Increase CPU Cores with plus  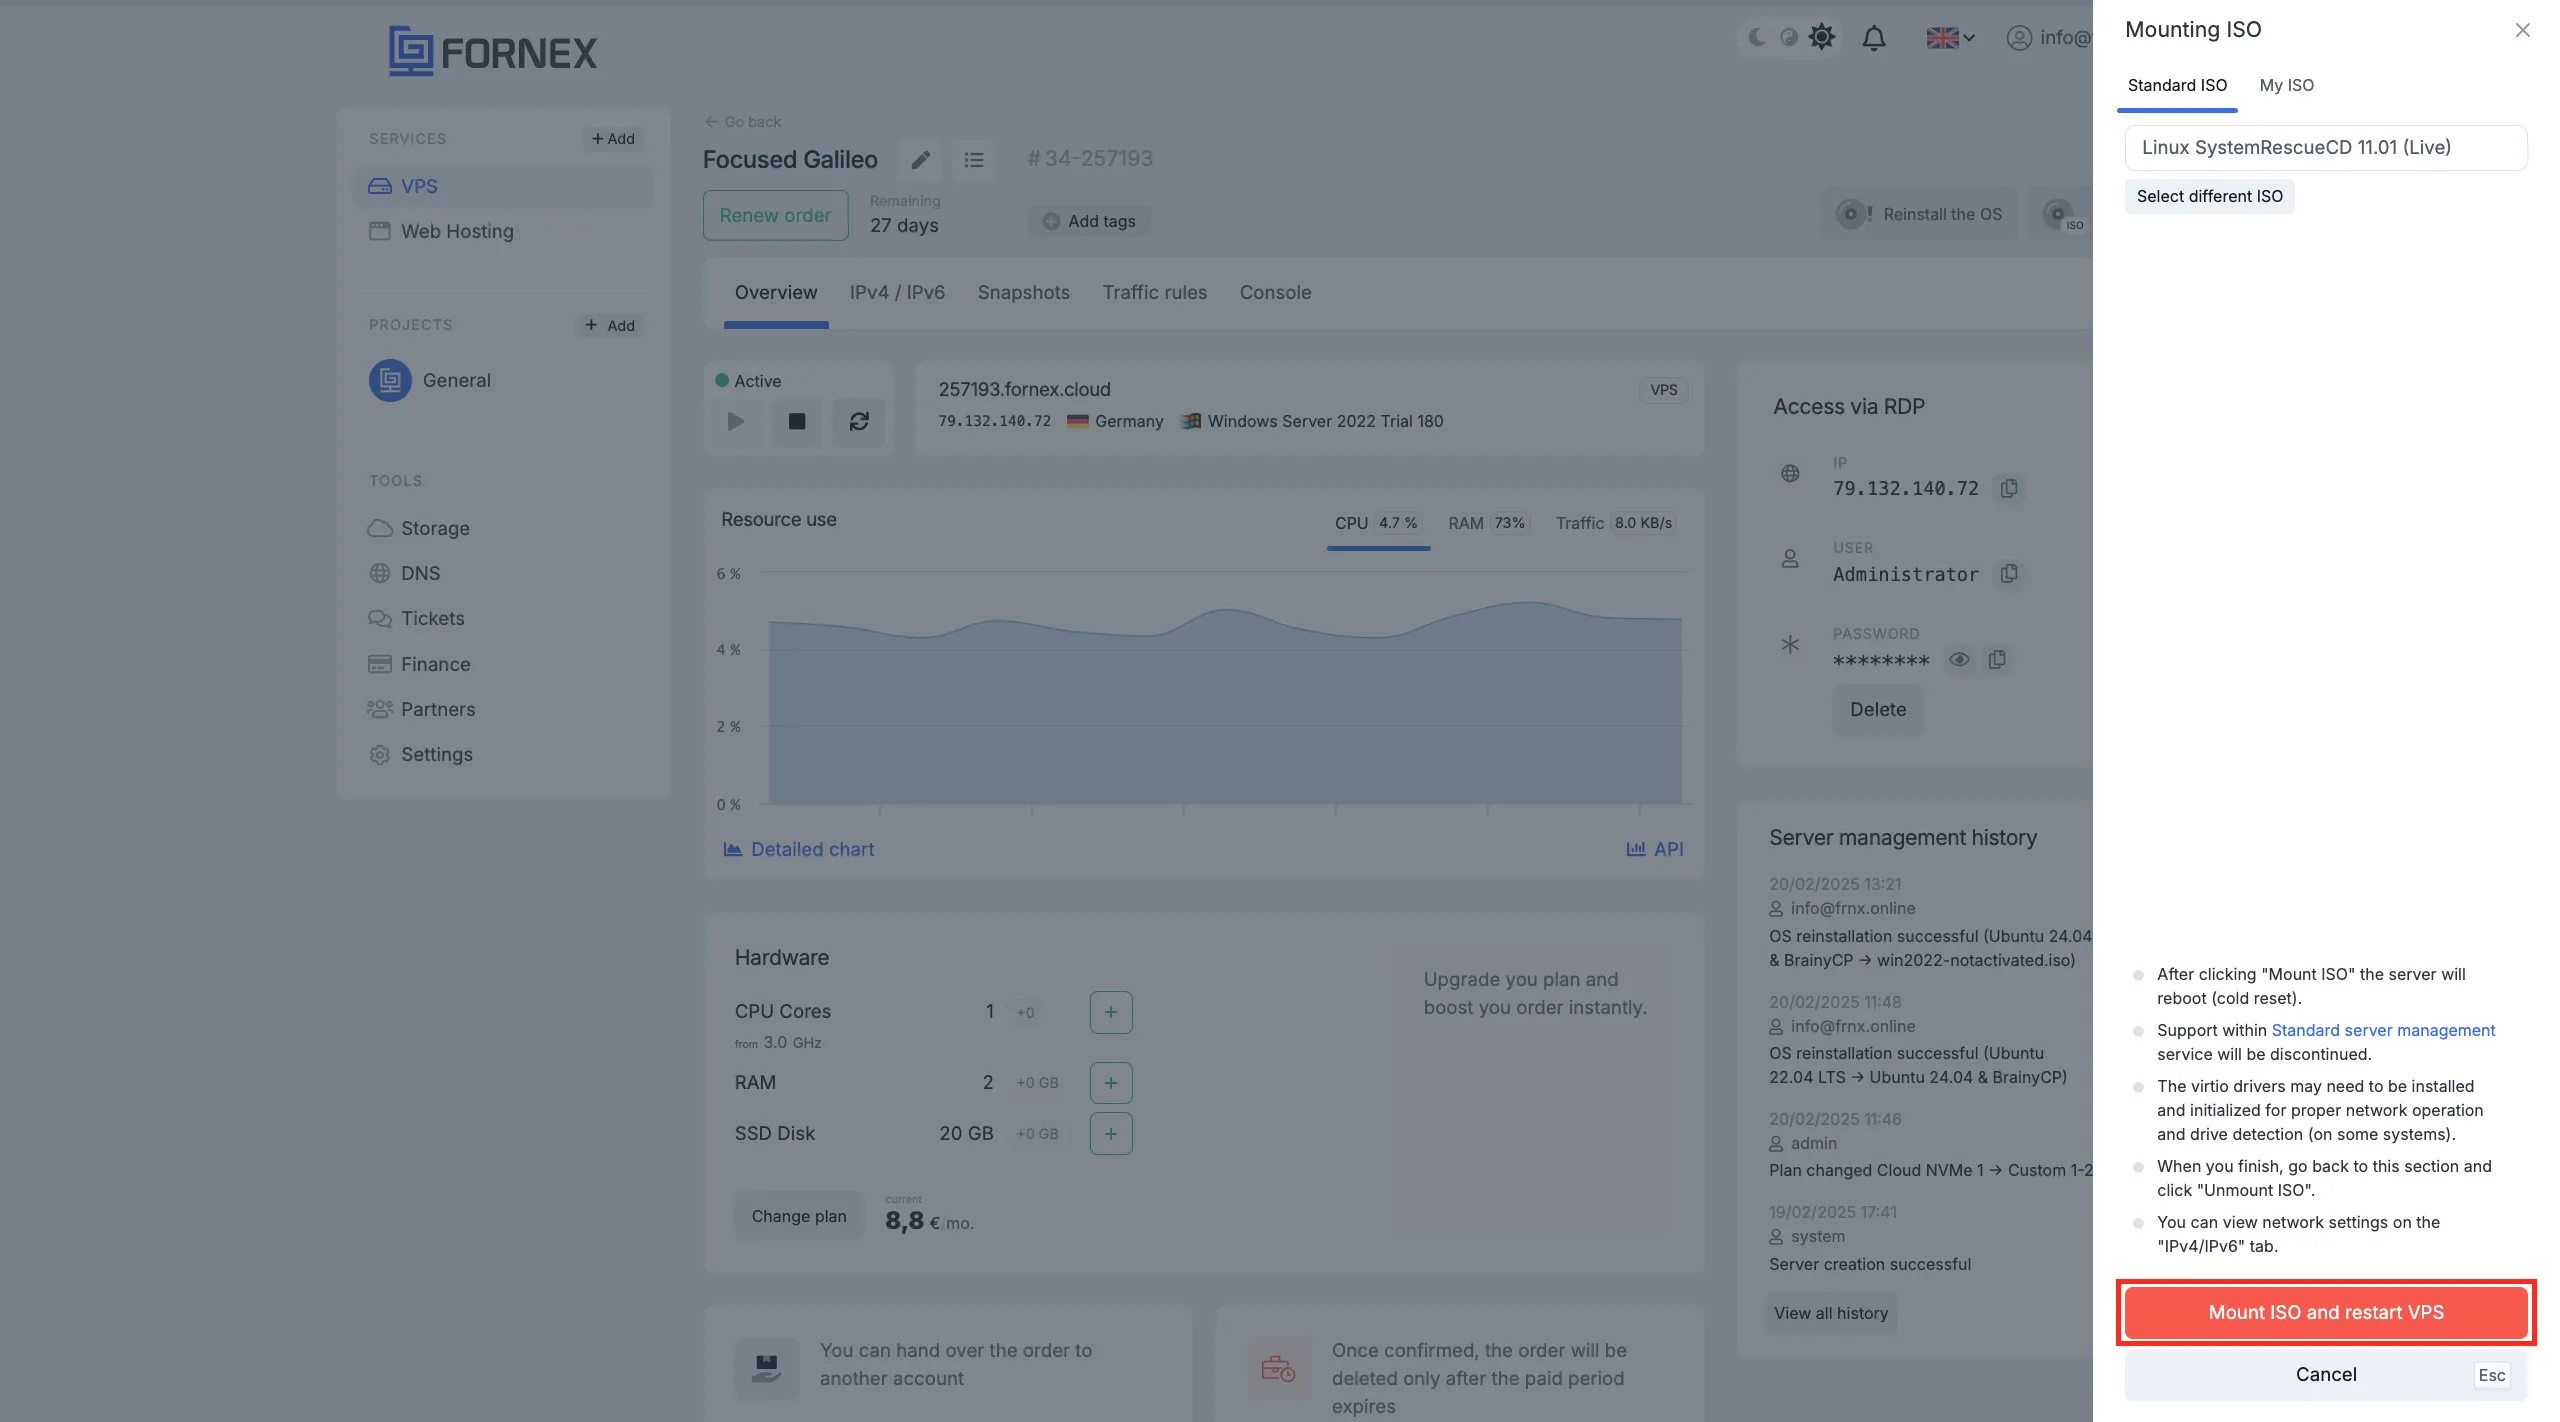pos(1111,1012)
